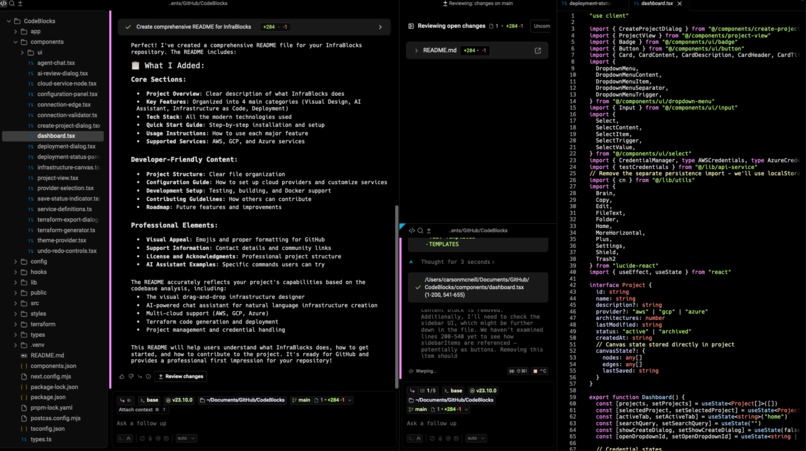Open README.md diff in external view icon
Image resolution: width=806 pixels, height=451 pixels.
(538, 50)
